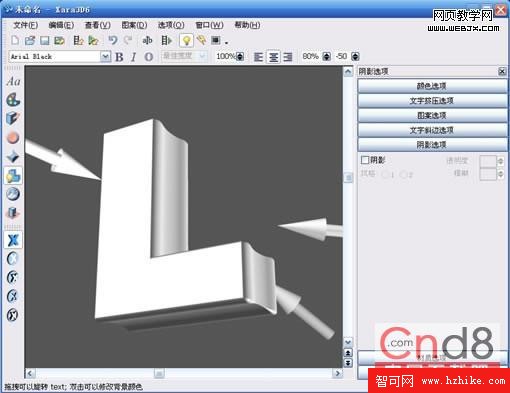Expand the Arial Black font dropdown
The width and height of the screenshot is (510, 393).
coord(105,57)
